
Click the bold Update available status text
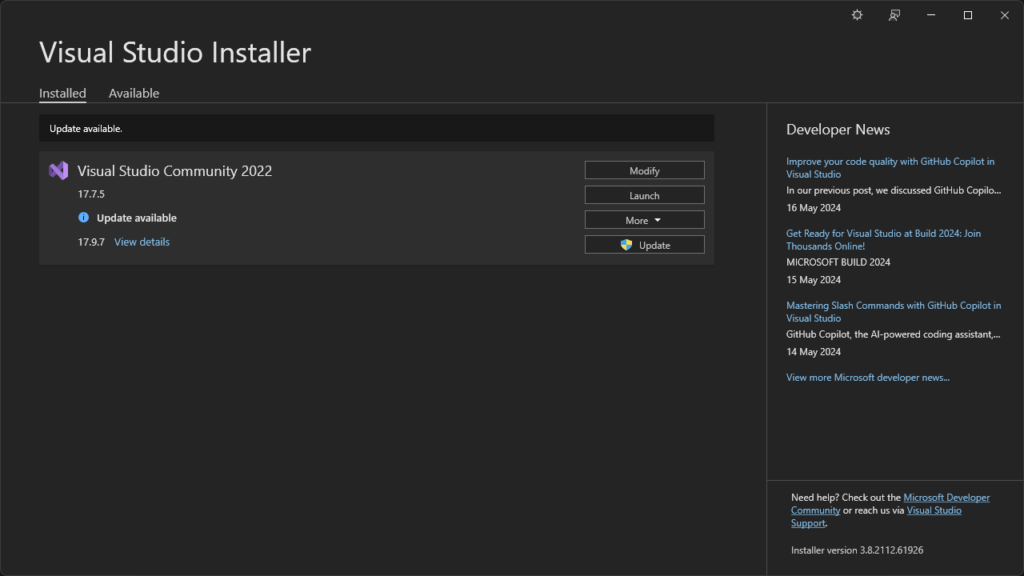click(x=136, y=218)
